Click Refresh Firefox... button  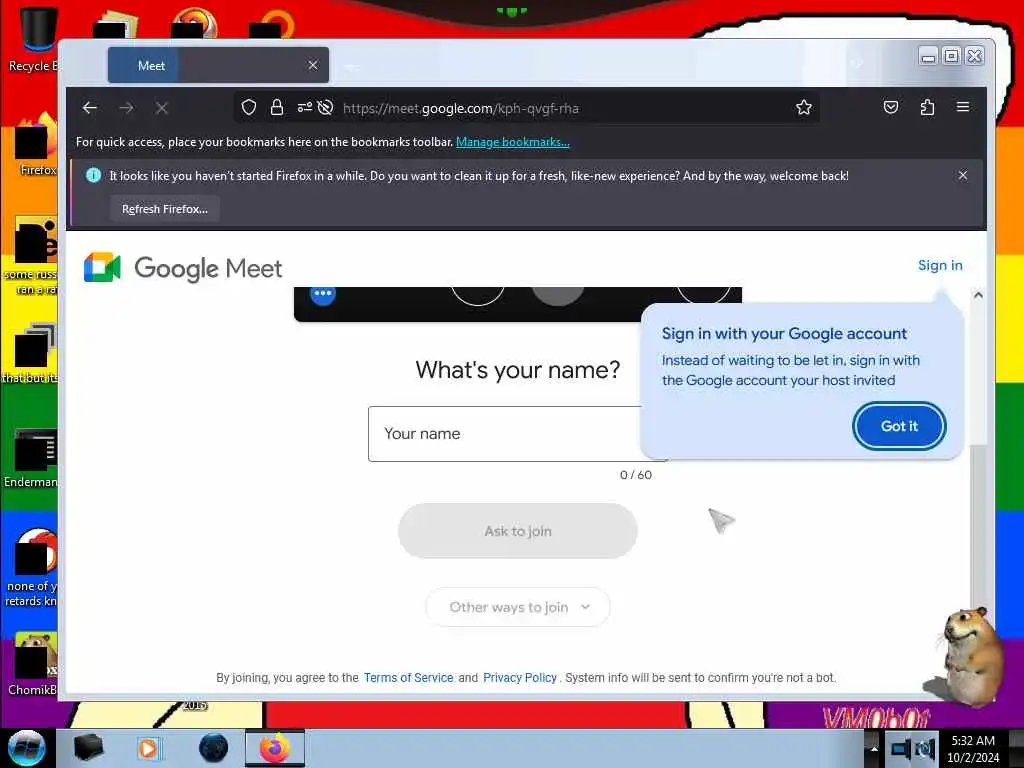[x=165, y=209]
